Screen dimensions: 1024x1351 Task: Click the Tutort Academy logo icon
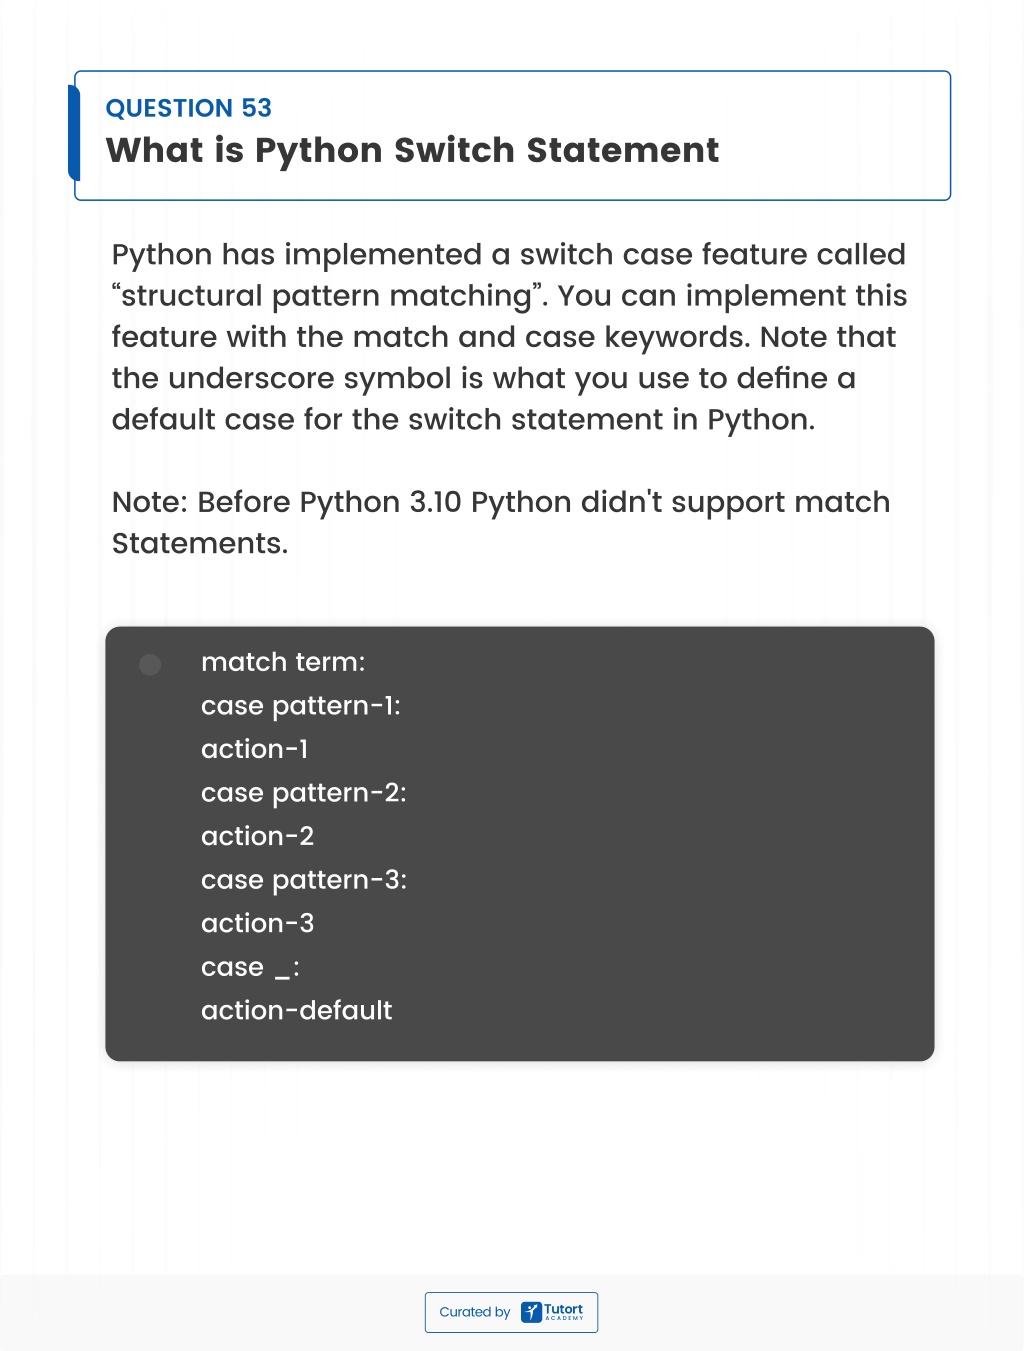click(531, 1312)
